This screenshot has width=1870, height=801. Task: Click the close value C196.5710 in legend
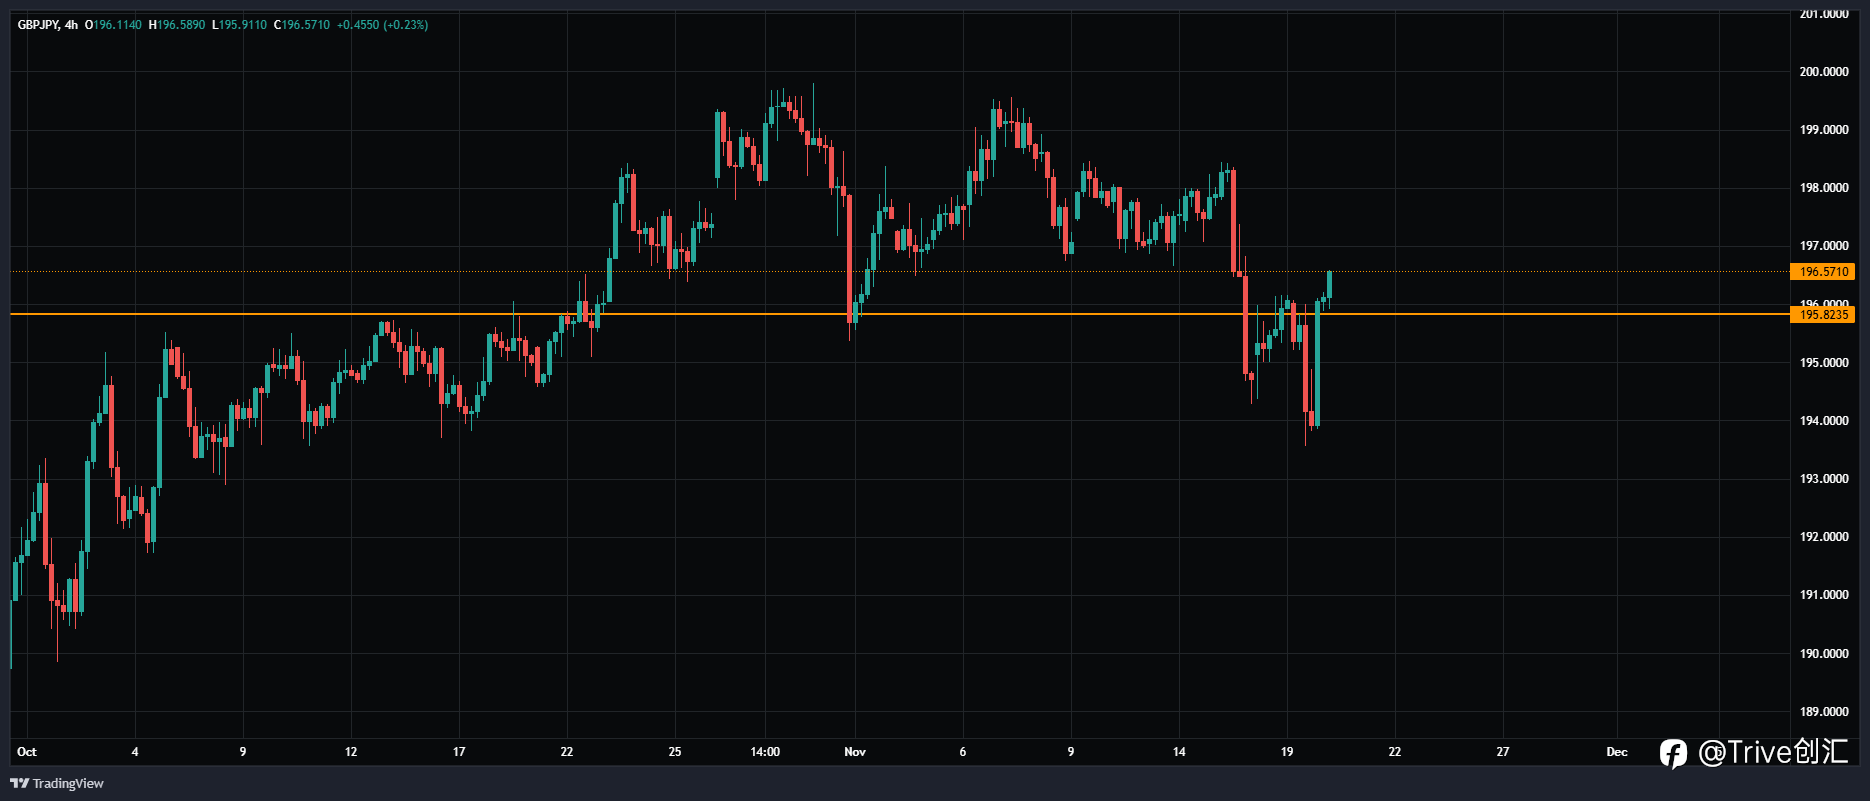[x=301, y=25]
